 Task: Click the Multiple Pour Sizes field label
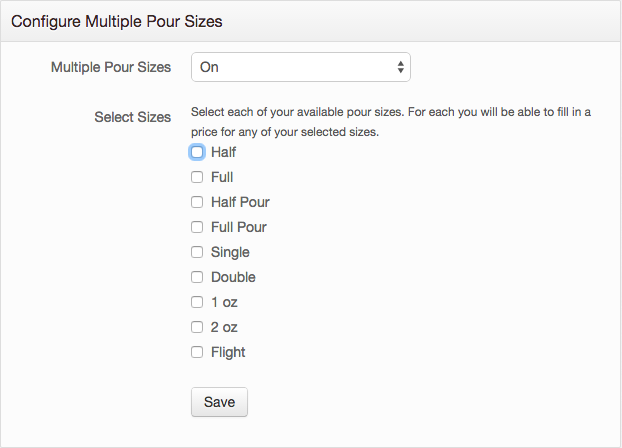coord(111,67)
